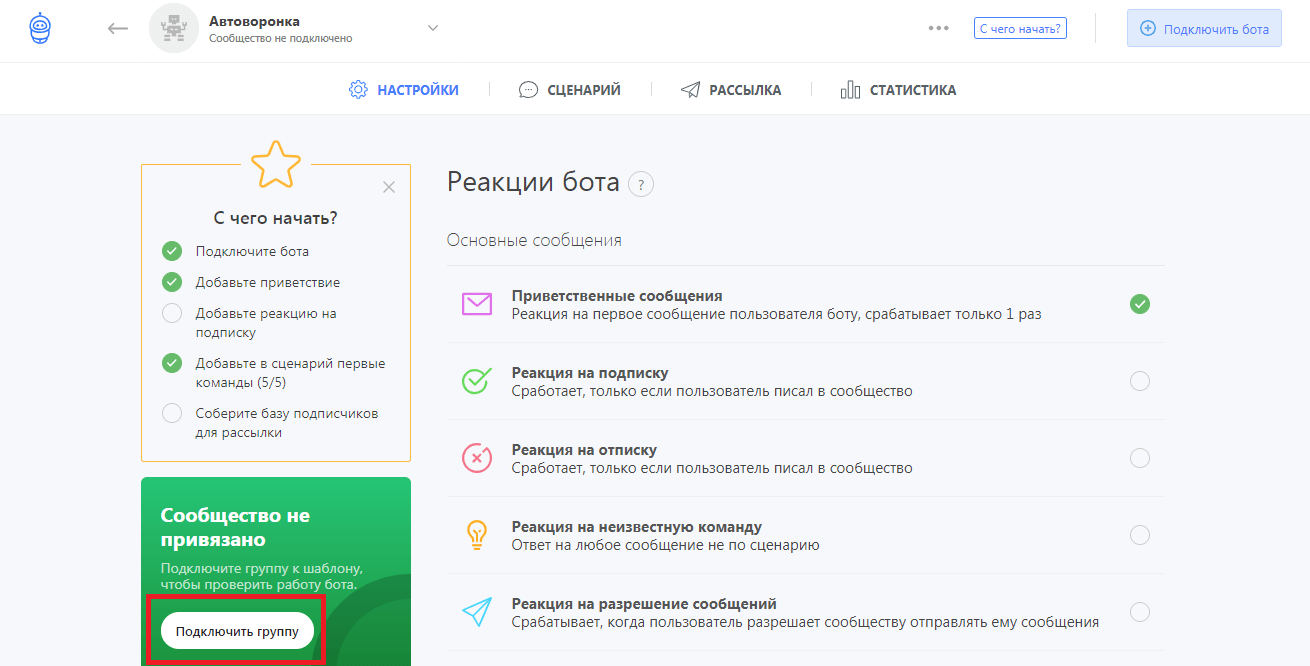Click the back arrow beside the logo
This screenshot has height=666, width=1310.
coord(117,28)
